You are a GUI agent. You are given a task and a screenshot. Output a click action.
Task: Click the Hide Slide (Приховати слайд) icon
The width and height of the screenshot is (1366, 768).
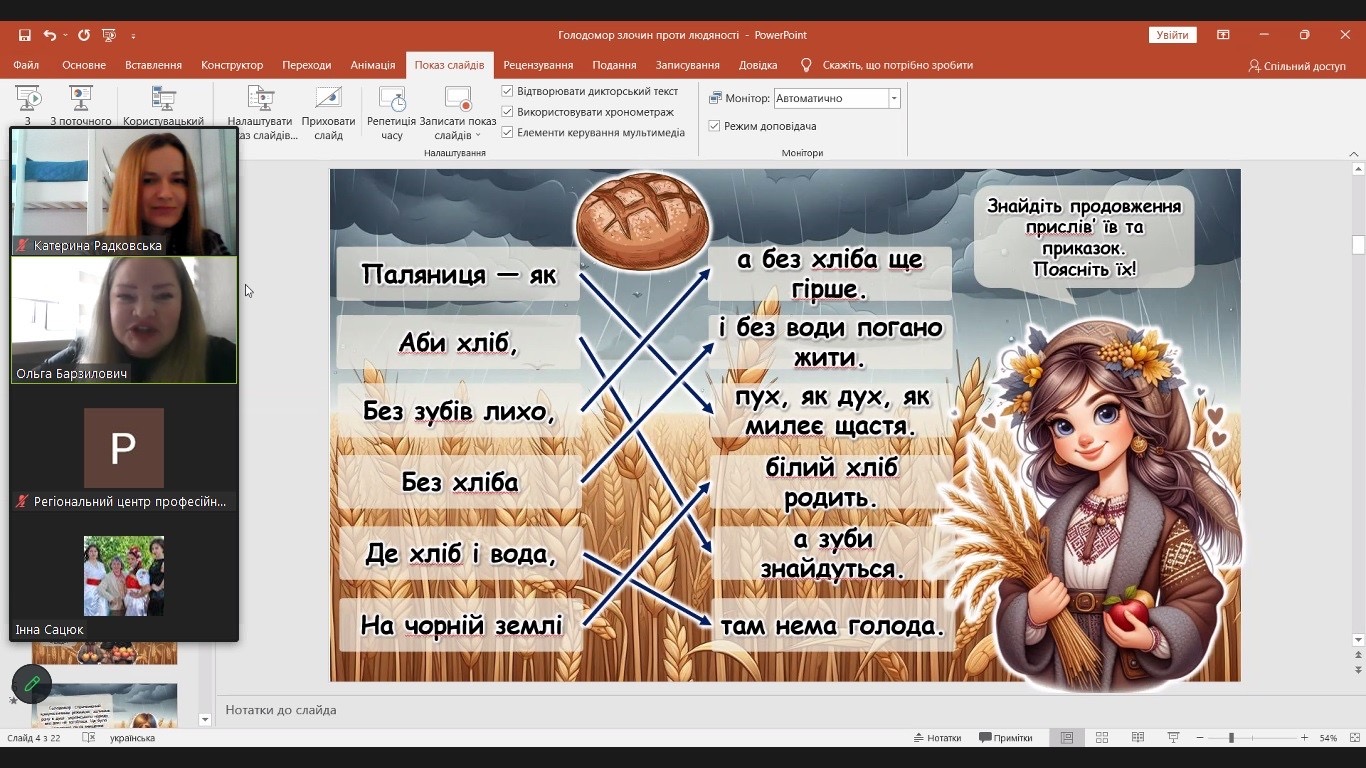328,99
